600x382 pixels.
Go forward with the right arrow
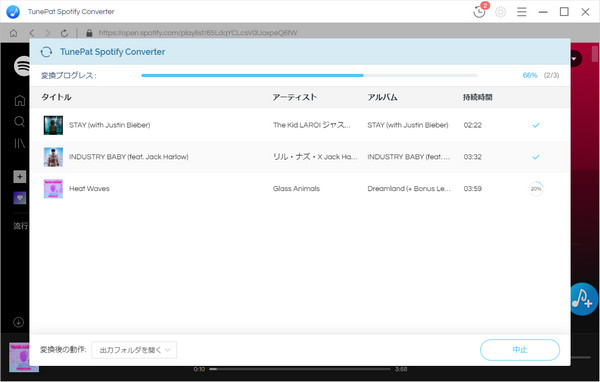tap(48, 33)
